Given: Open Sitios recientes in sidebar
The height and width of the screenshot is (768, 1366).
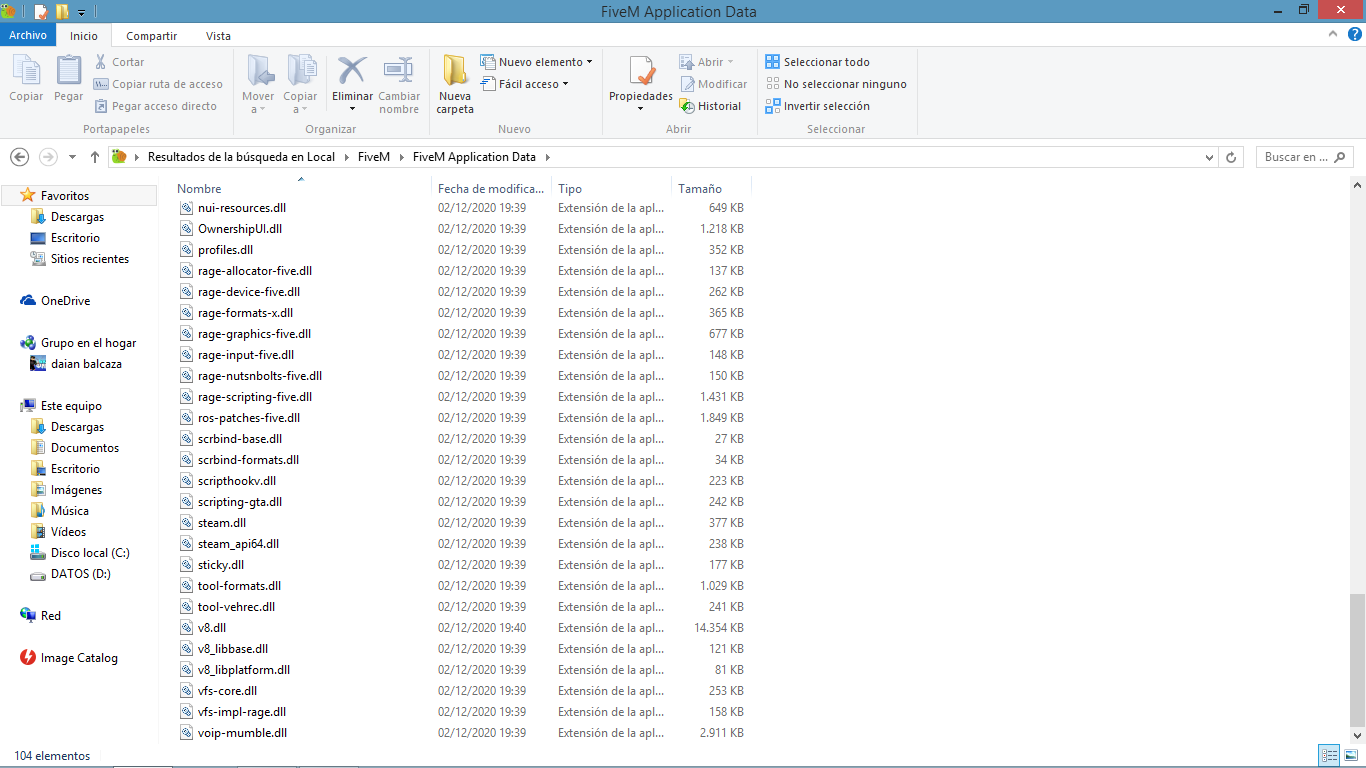Looking at the screenshot, I should pyautogui.click(x=90, y=259).
